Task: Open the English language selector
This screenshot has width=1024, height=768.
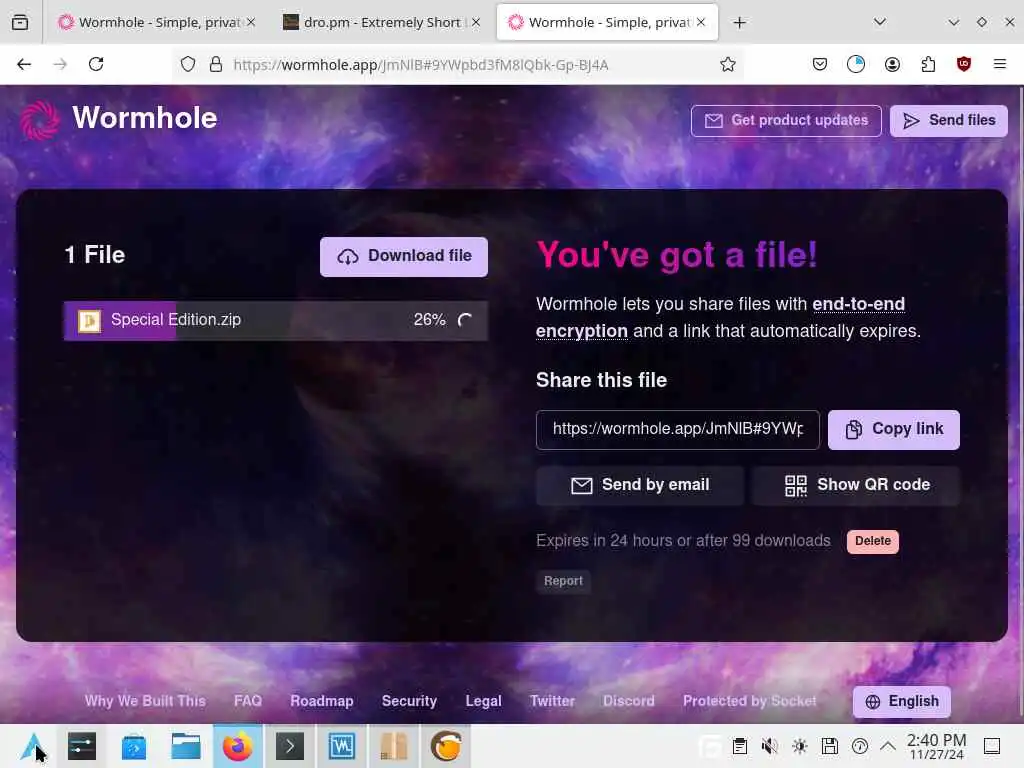Action: (x=901, y=701)
